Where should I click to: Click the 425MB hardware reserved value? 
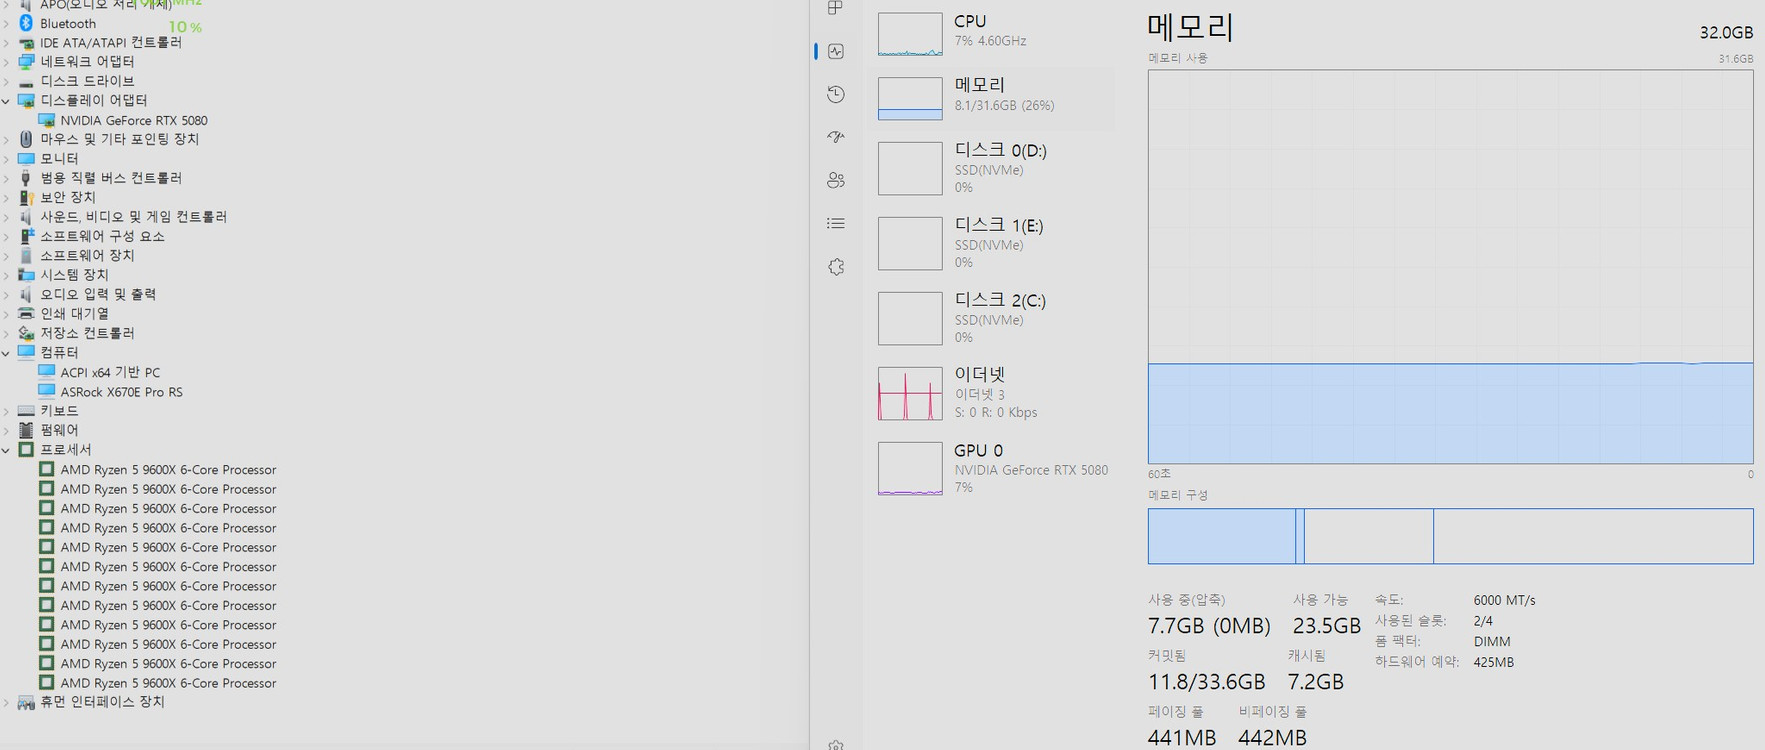click(1493, 662)
